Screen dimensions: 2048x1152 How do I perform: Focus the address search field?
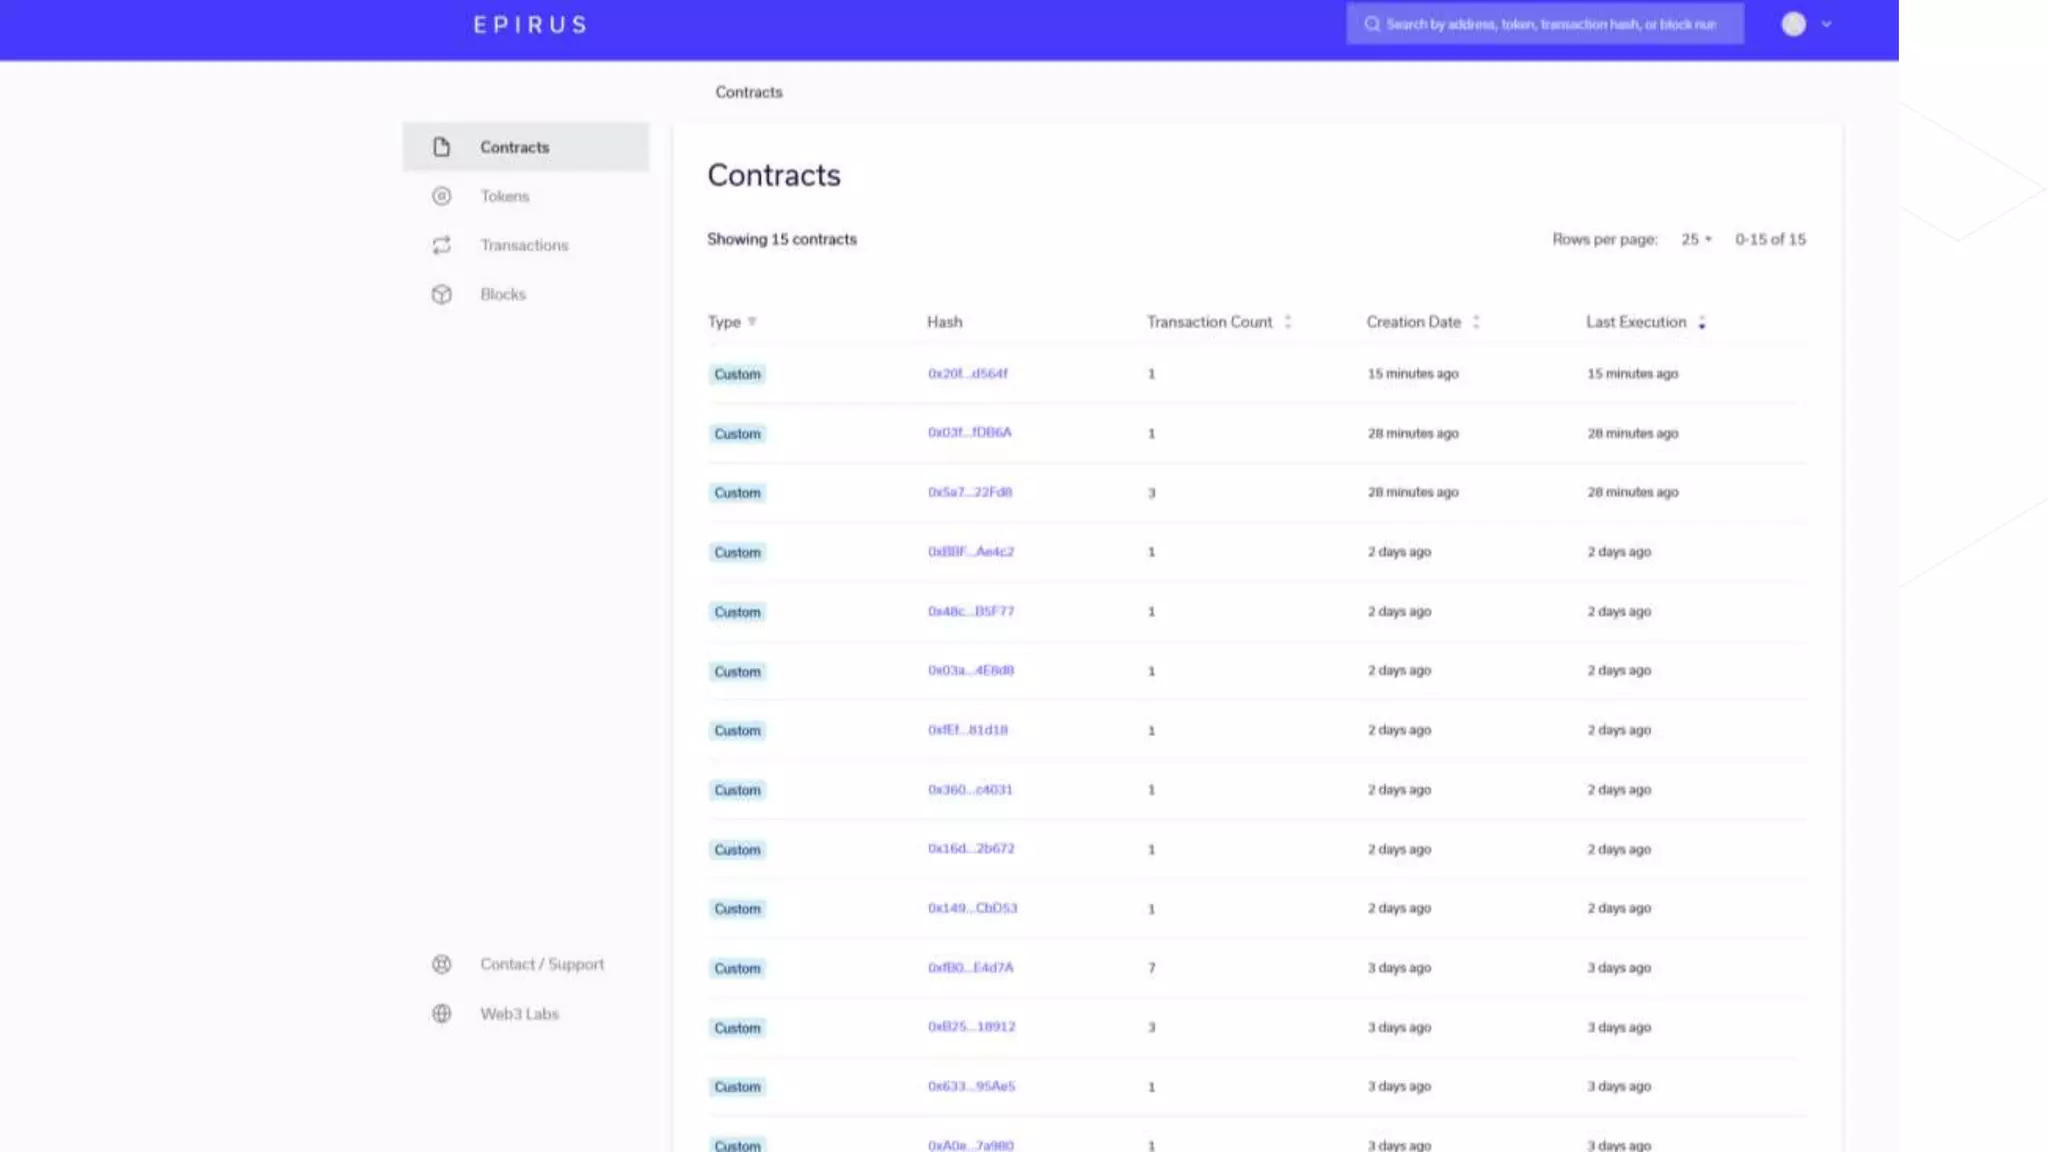pos(1550,24)
